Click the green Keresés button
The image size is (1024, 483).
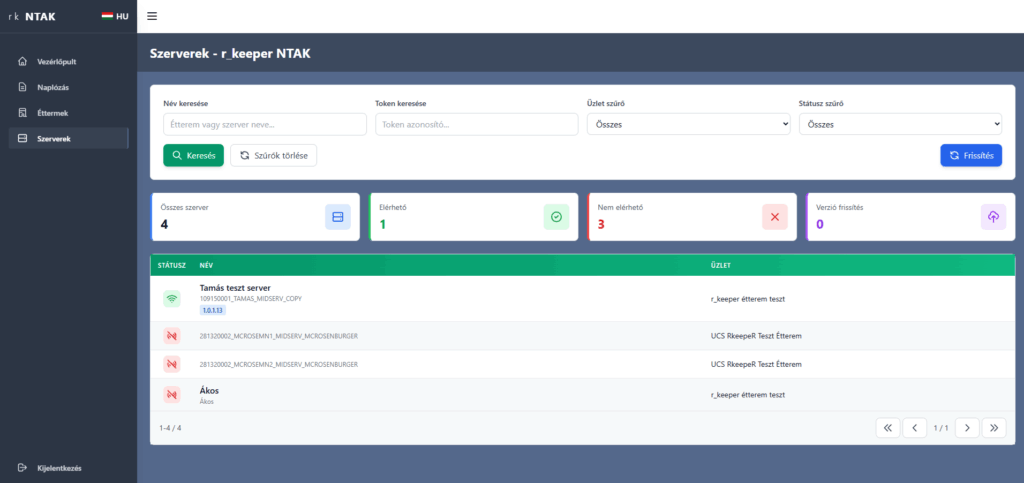click(193, 155)
